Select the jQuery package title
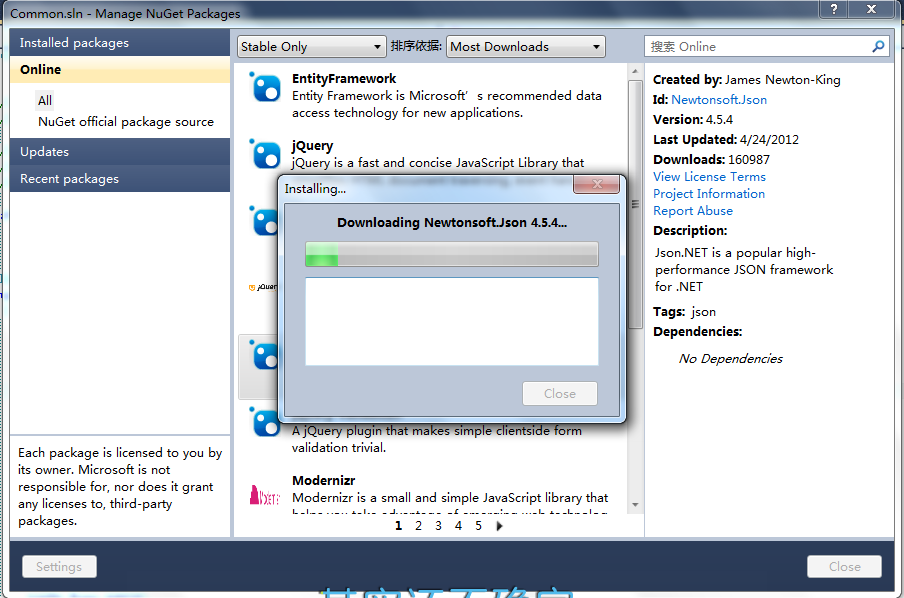This screenshot has width=904, height=598. click(x=312, y=146)
